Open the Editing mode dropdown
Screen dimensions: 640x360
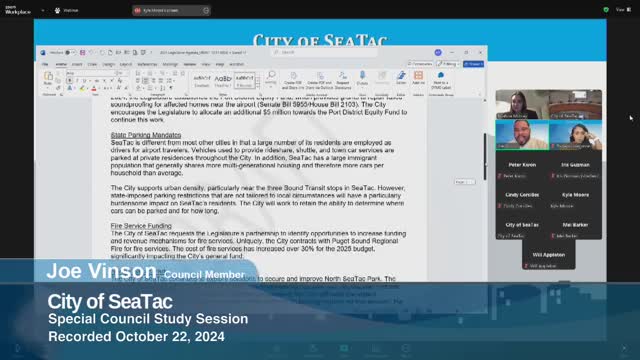click(448, 64)
